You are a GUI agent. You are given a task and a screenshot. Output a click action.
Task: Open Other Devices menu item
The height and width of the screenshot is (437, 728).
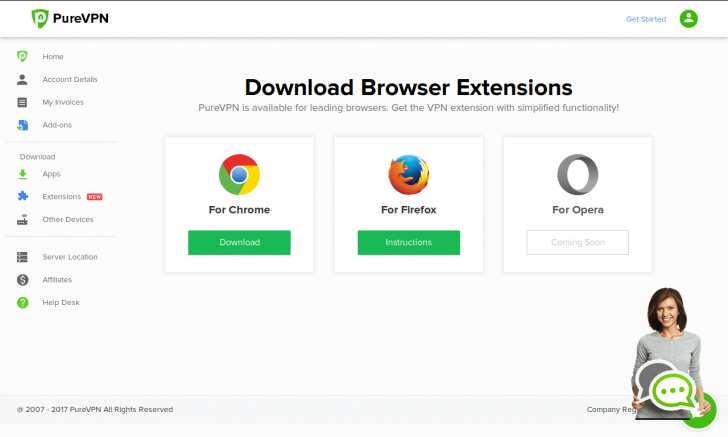tap(68, 220)
